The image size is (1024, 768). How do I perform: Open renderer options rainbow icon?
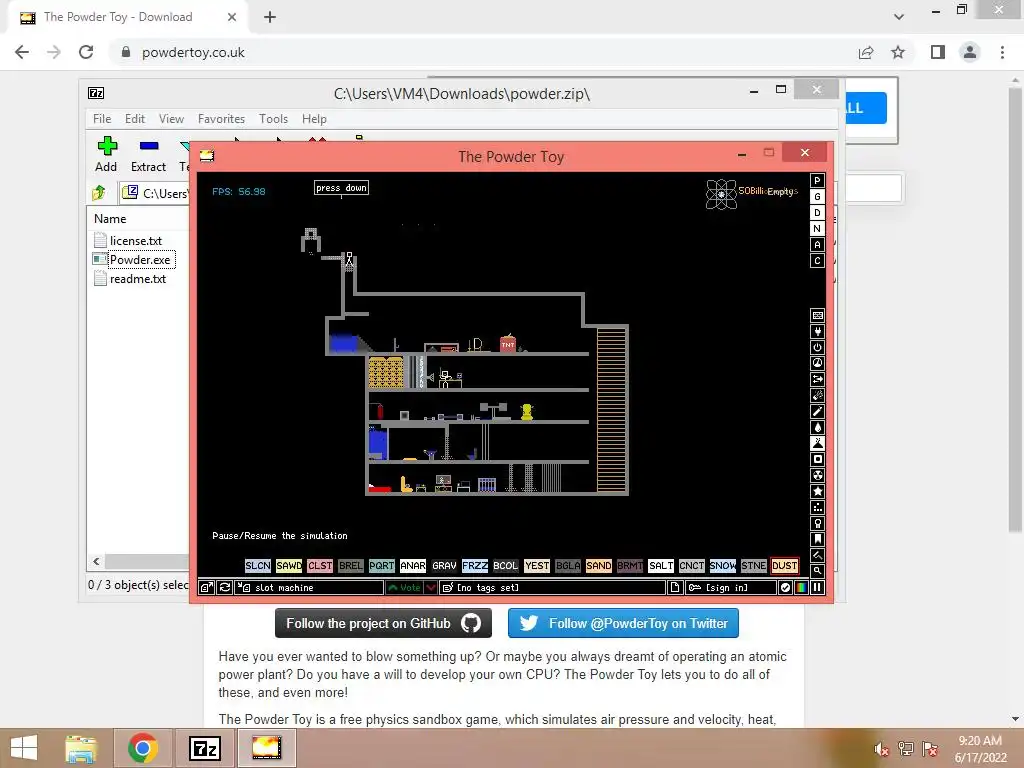(801, 588)
